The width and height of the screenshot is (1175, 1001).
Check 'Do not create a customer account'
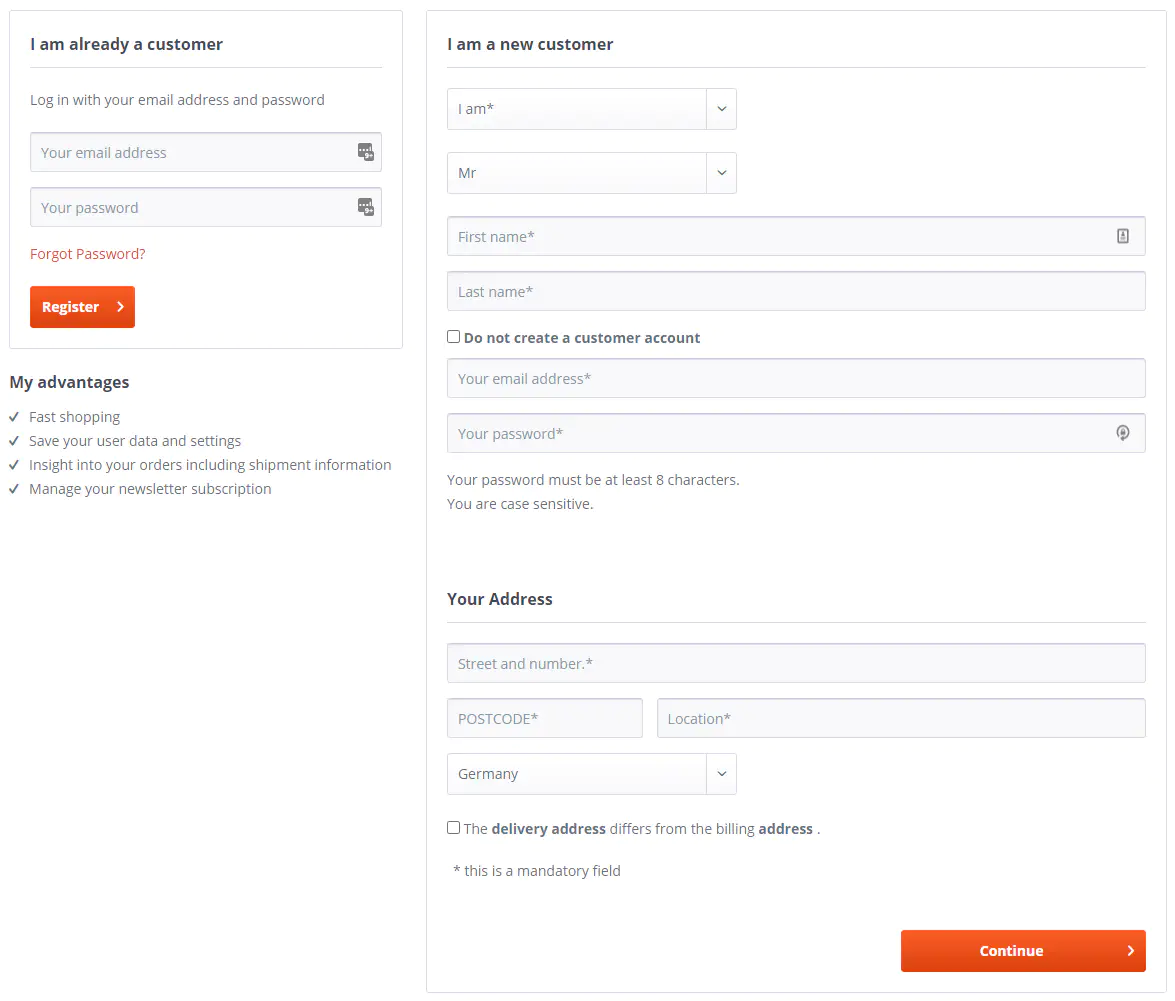[454, 337]
